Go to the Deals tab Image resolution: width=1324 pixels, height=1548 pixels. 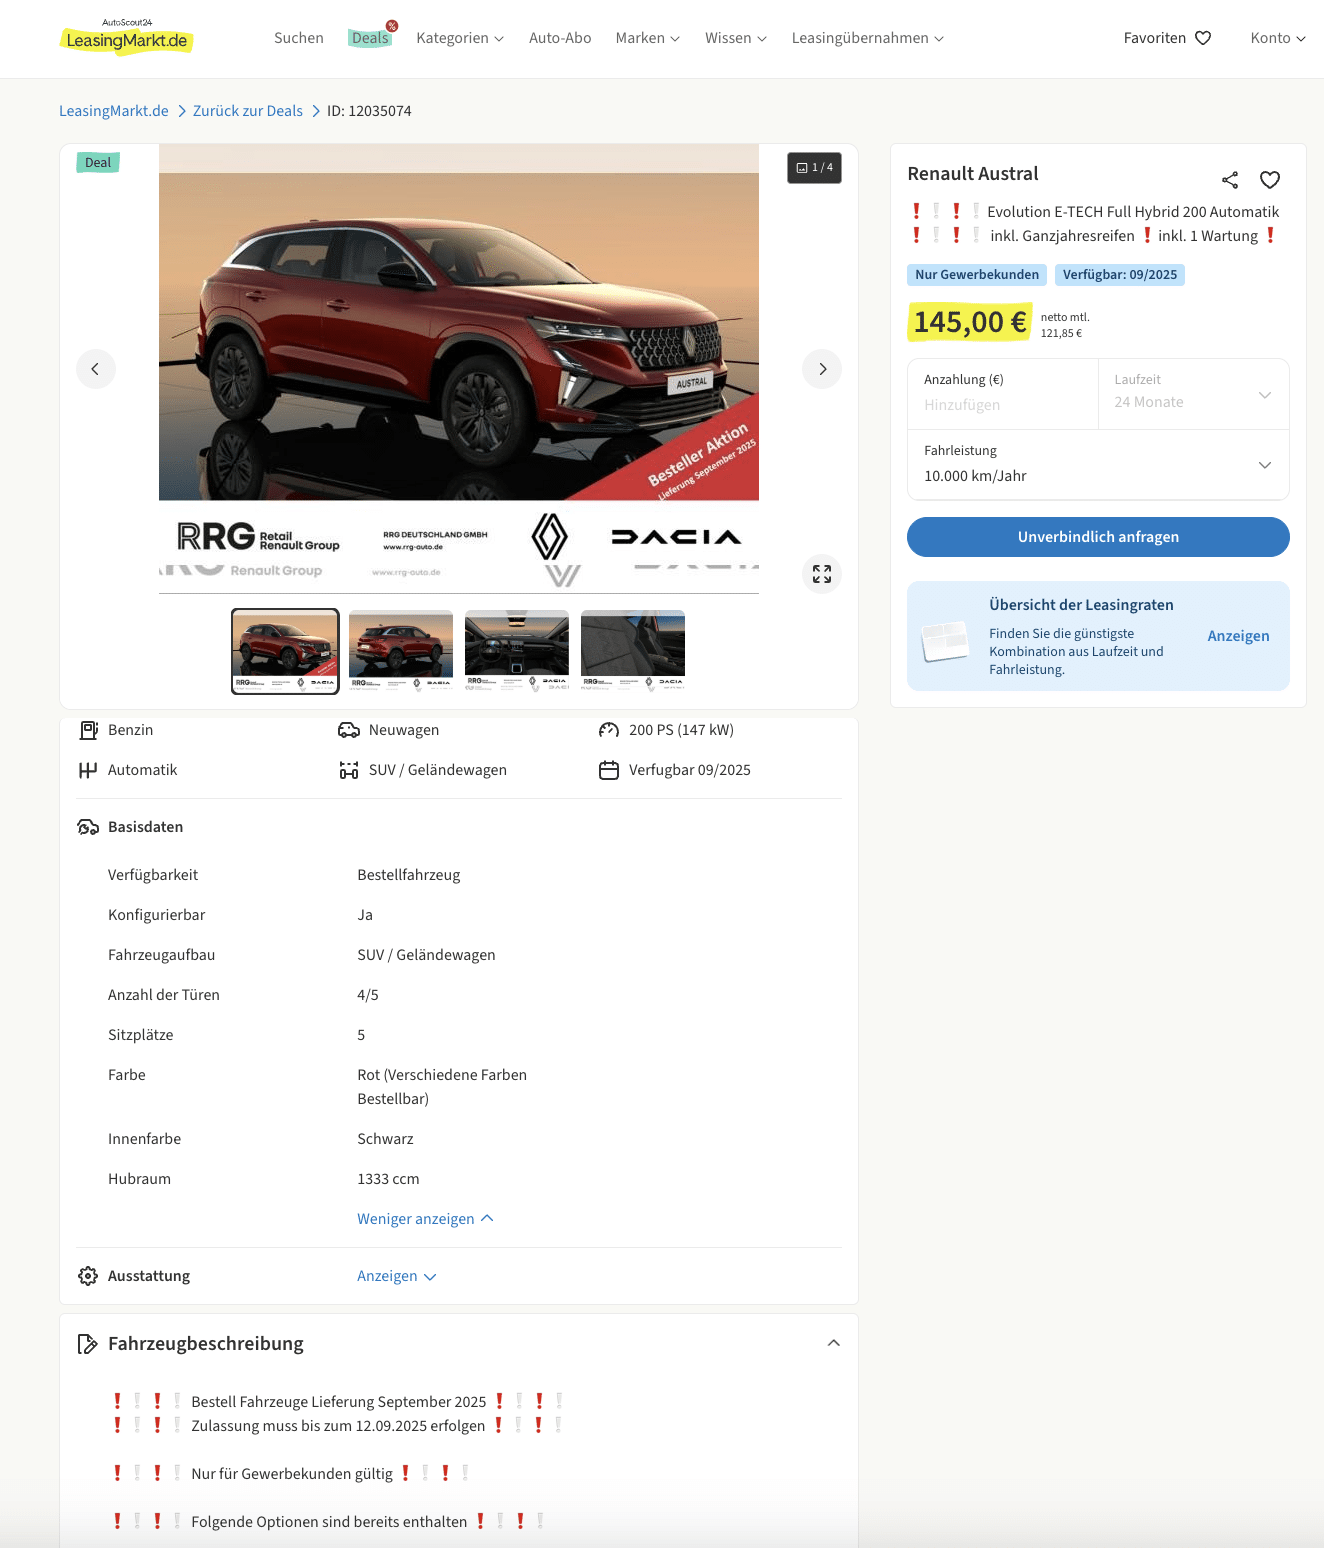(x=370, y=38)
